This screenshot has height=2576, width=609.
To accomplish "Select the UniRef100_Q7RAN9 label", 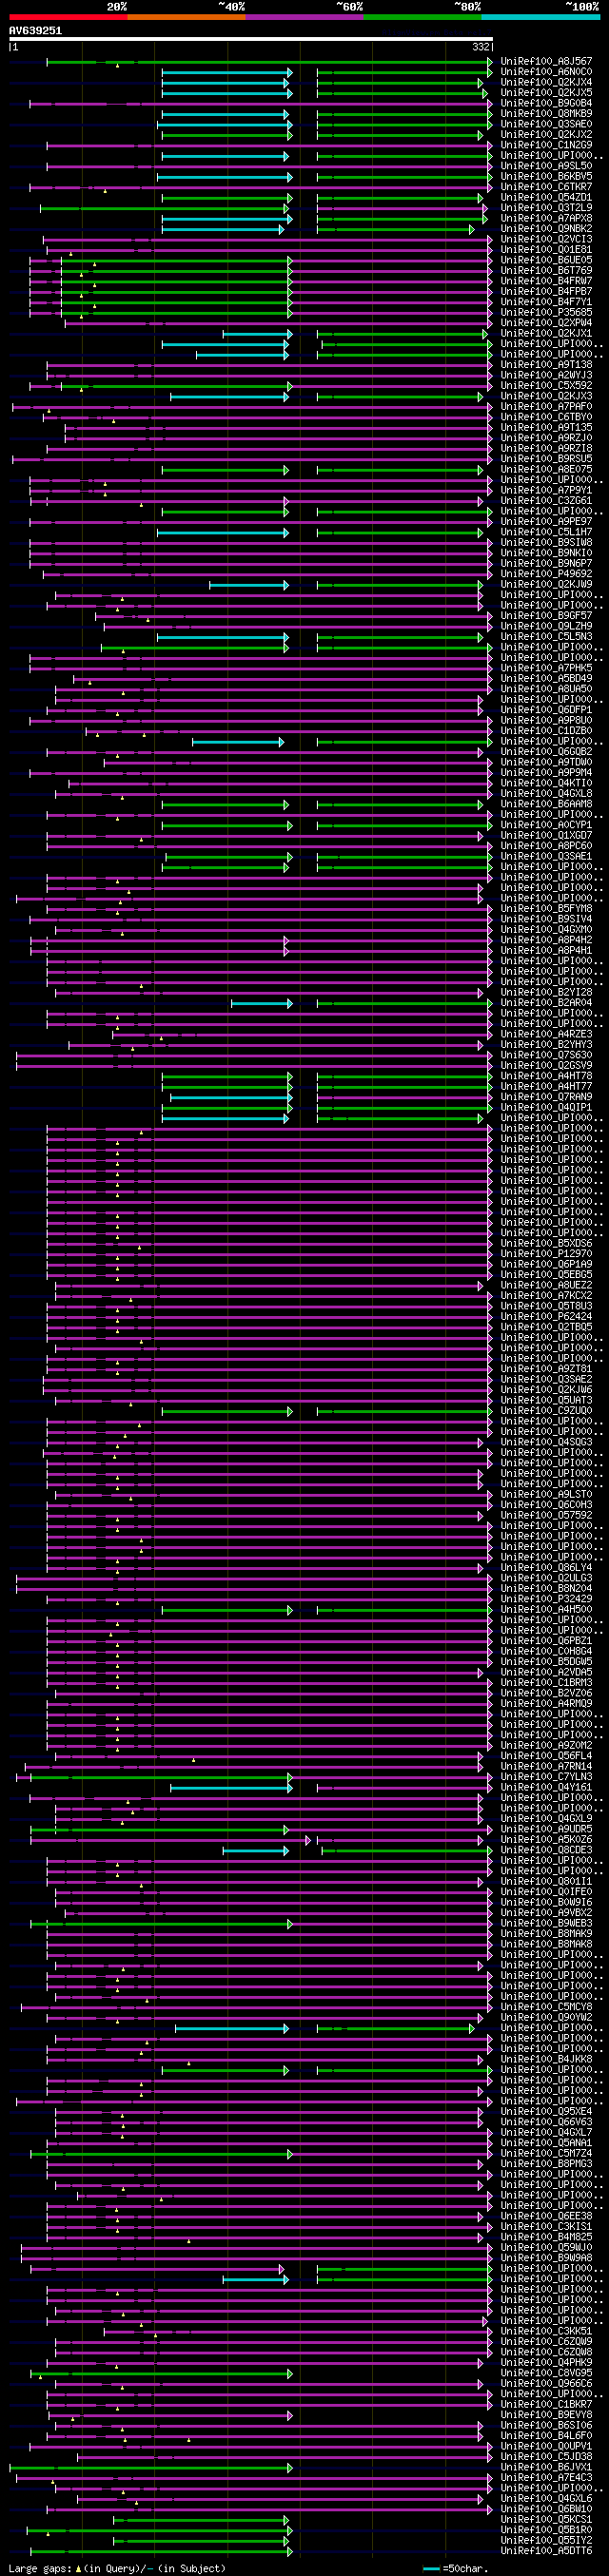I will coord(546,1097).
